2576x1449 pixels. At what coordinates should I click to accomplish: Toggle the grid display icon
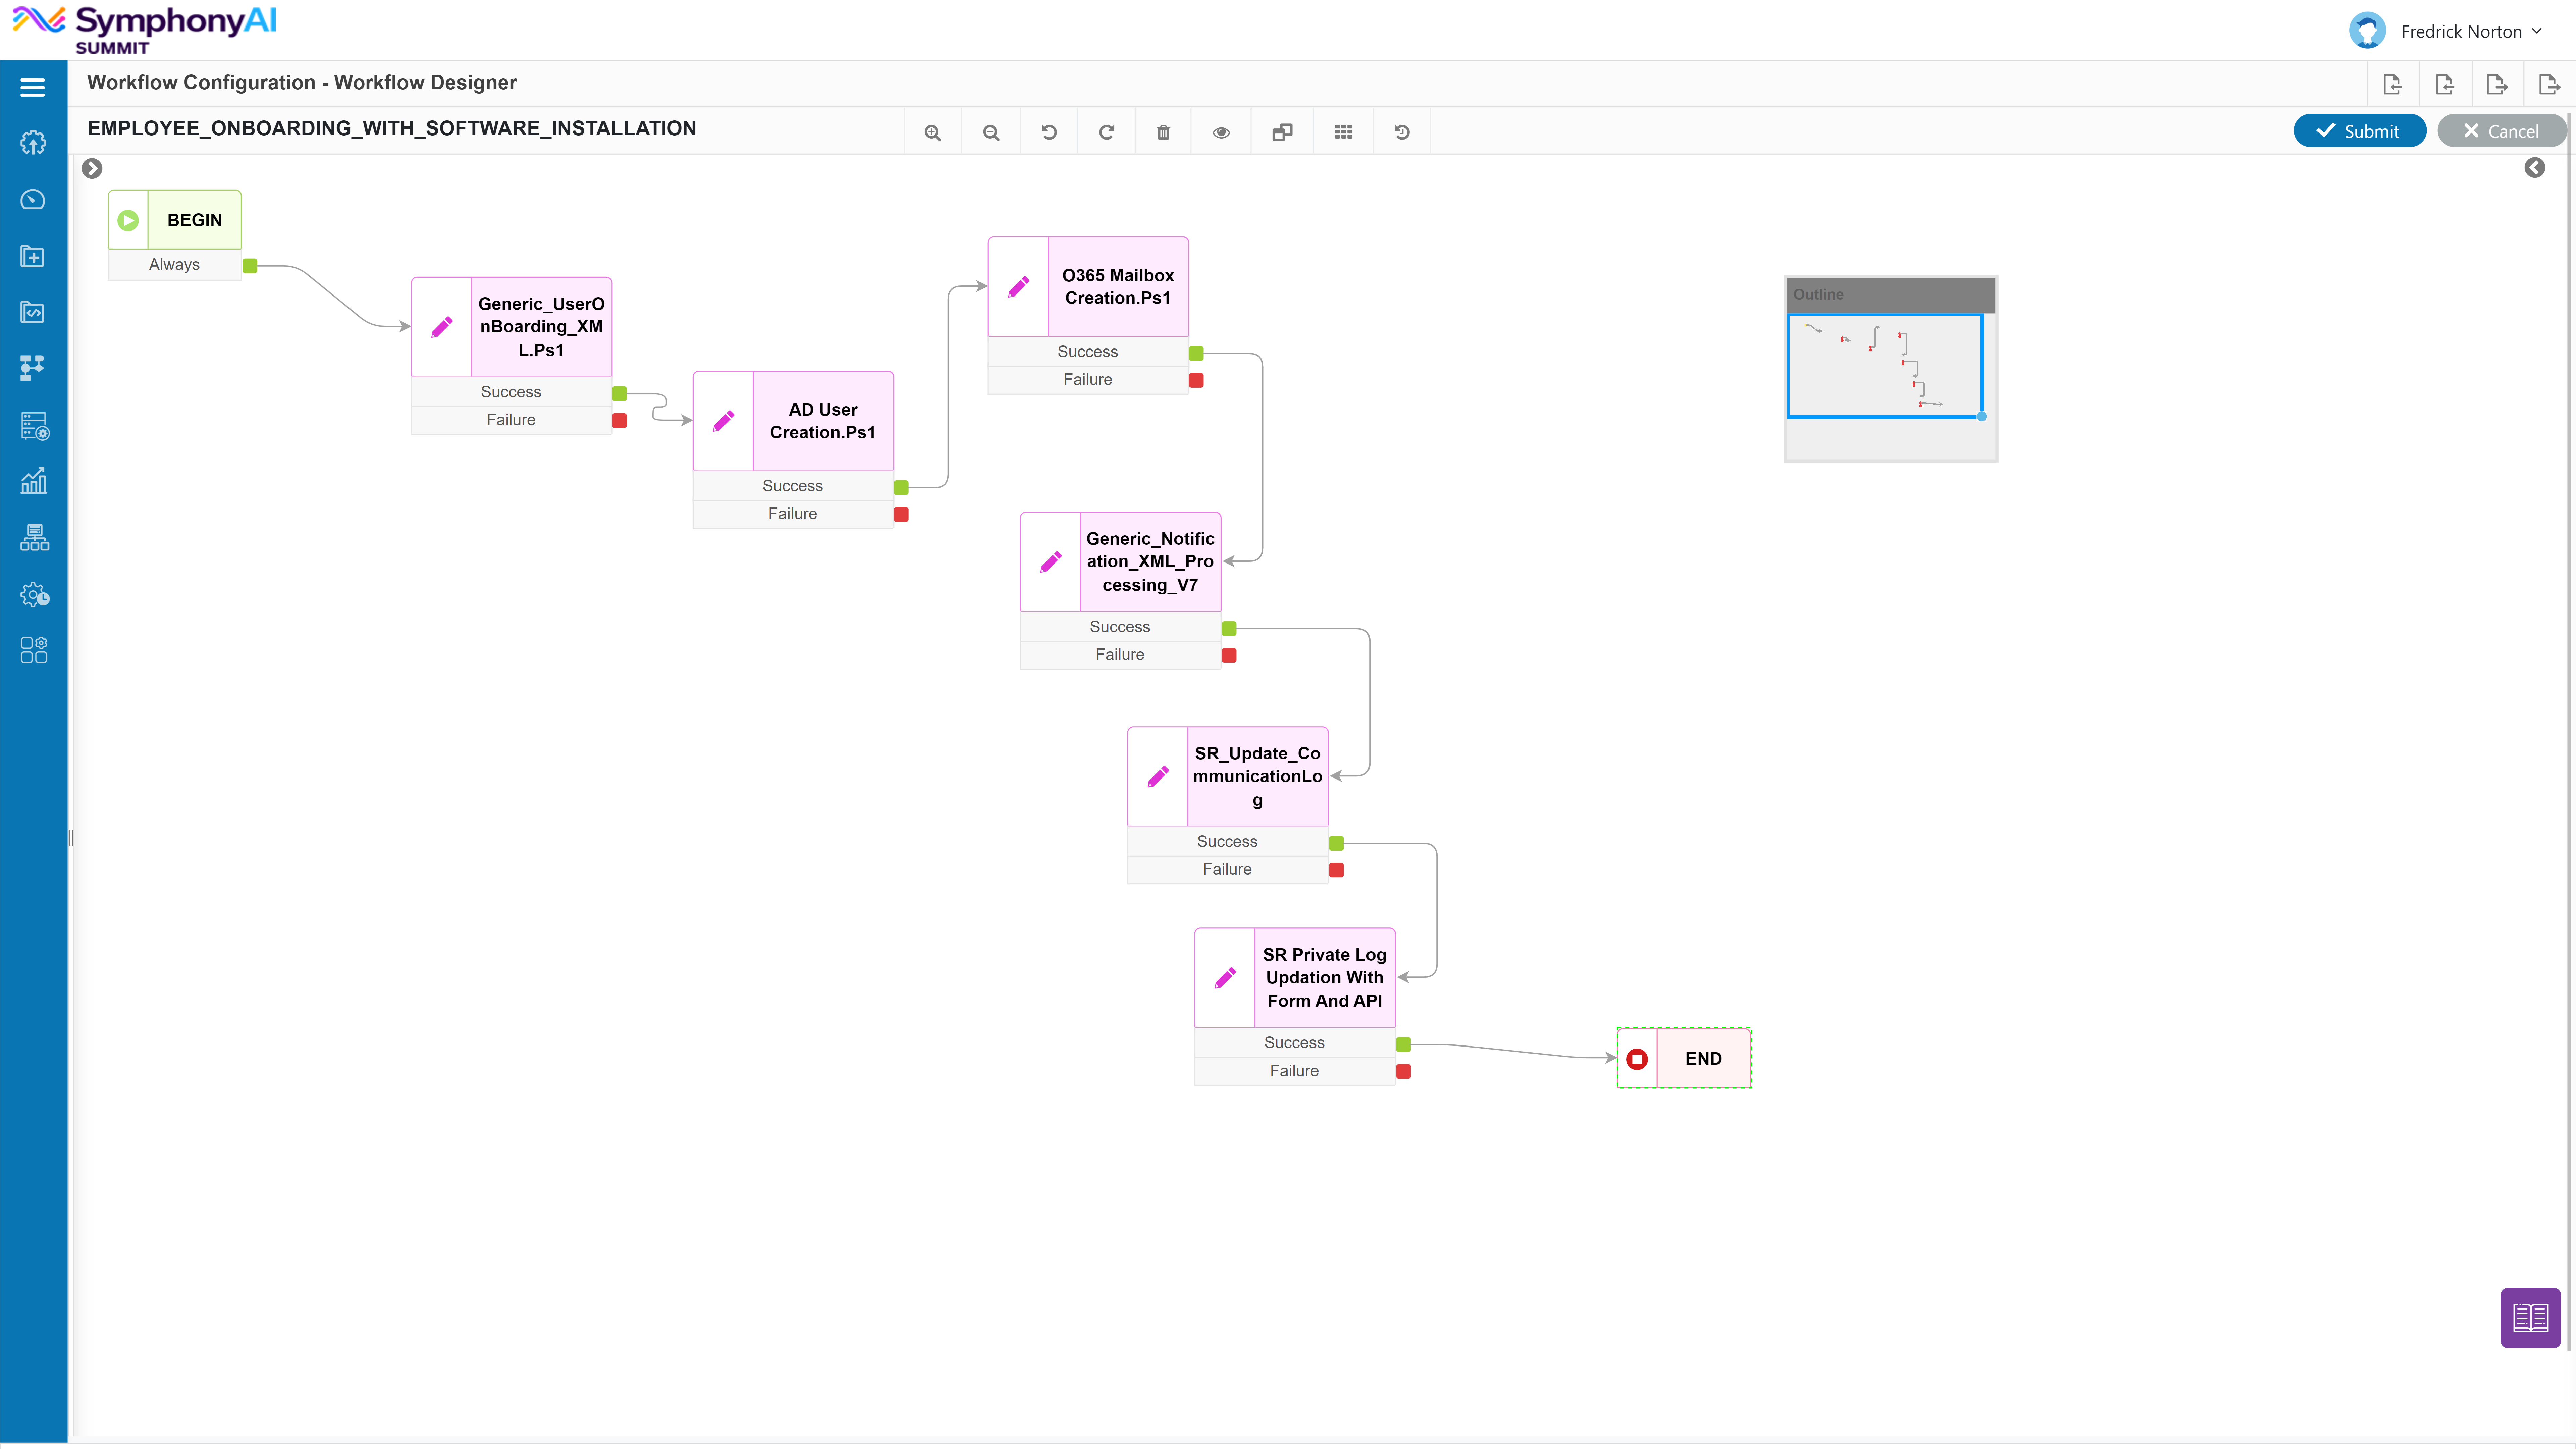click(x=1343, y=132)
